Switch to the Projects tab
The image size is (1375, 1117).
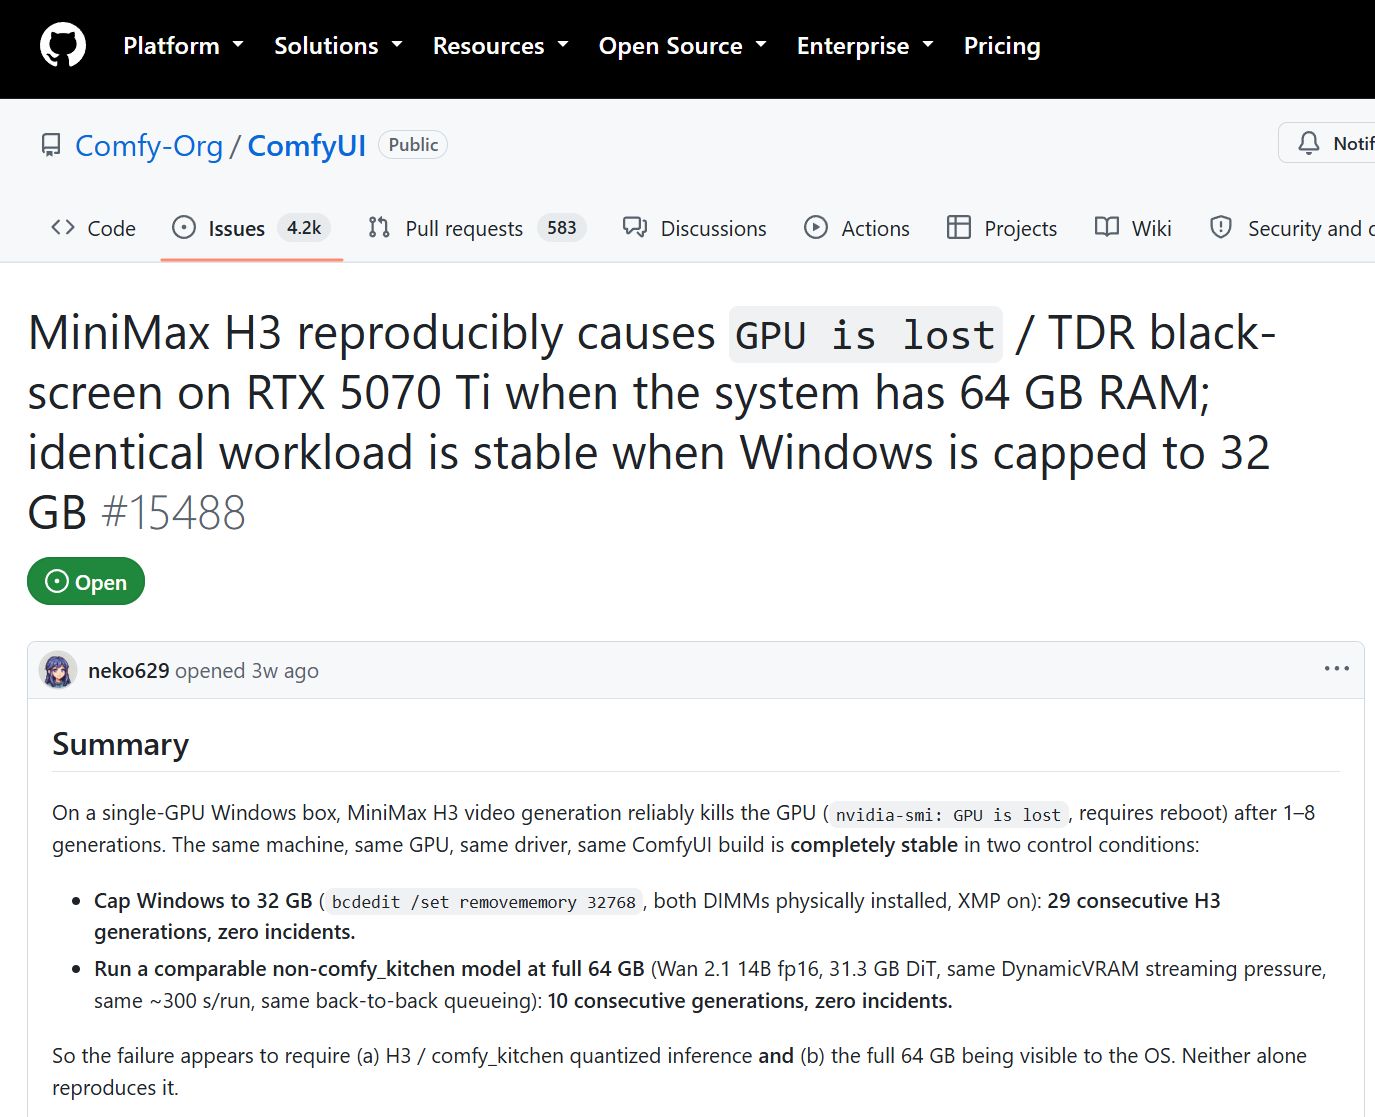[x=1002, y=228]
